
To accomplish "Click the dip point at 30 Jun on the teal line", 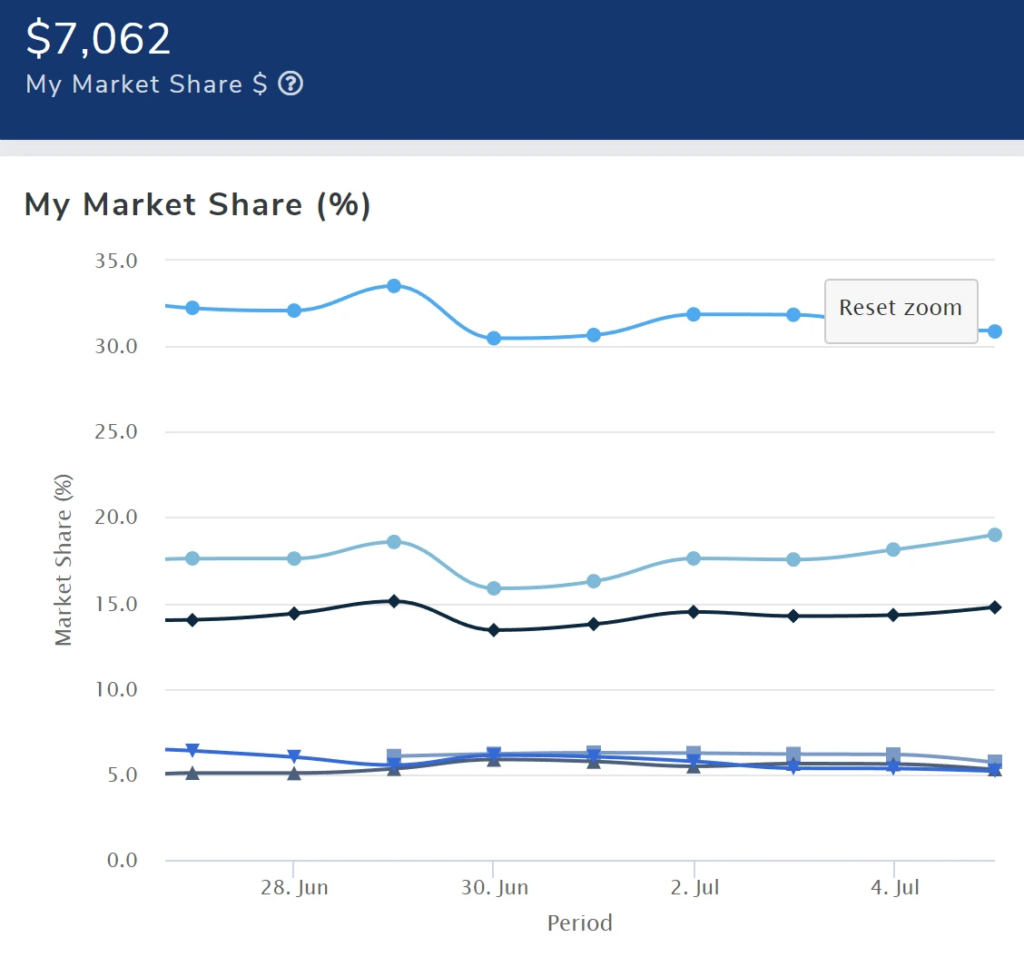I will [495, 590].
